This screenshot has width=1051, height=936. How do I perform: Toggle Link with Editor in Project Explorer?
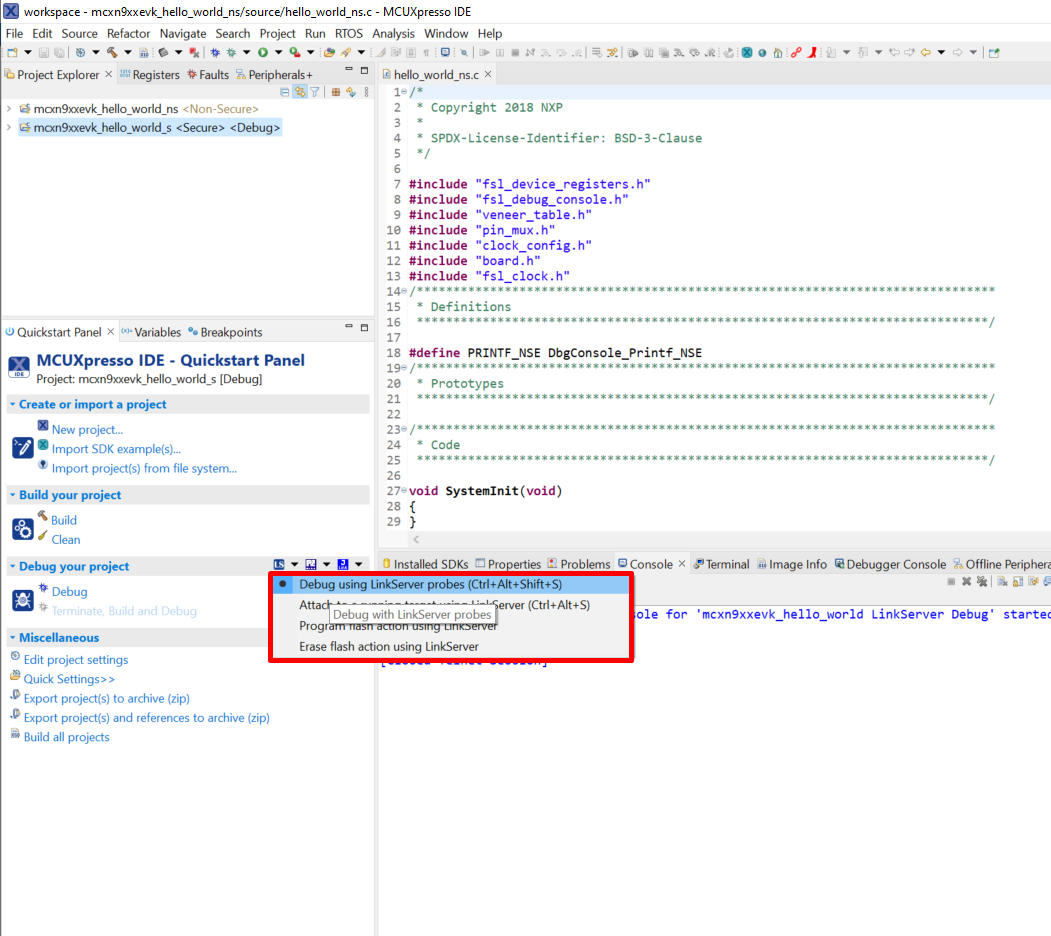tap(299, 92)
